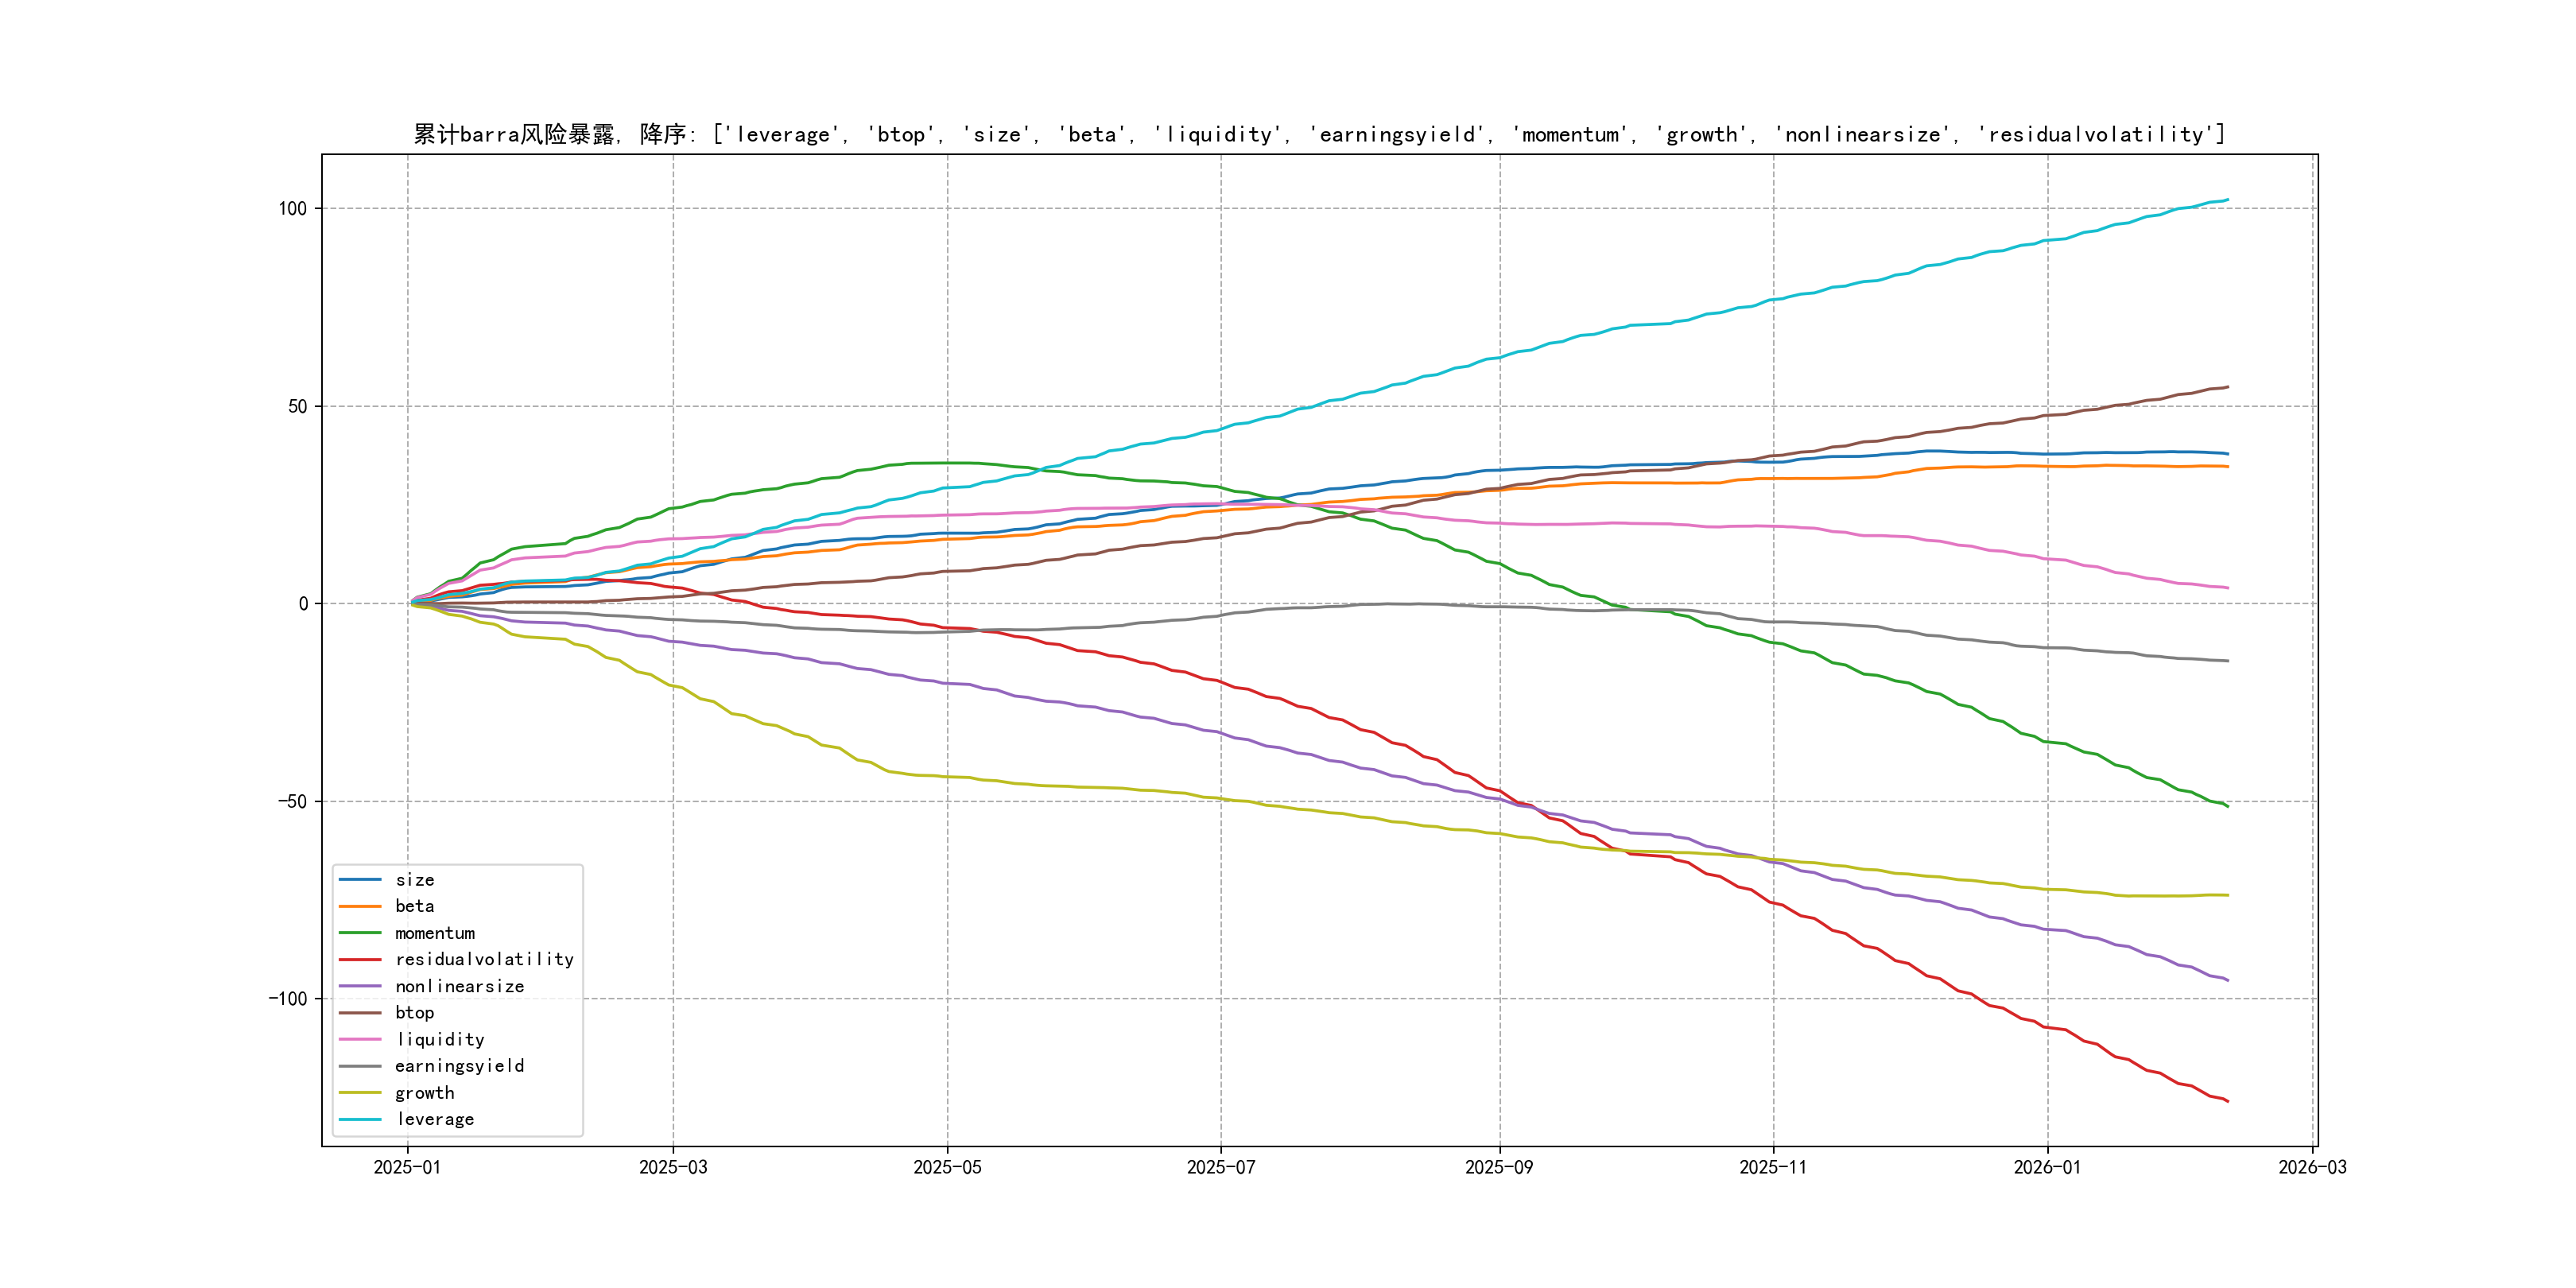Click the 0 y-axis tick label

point(303,604)
